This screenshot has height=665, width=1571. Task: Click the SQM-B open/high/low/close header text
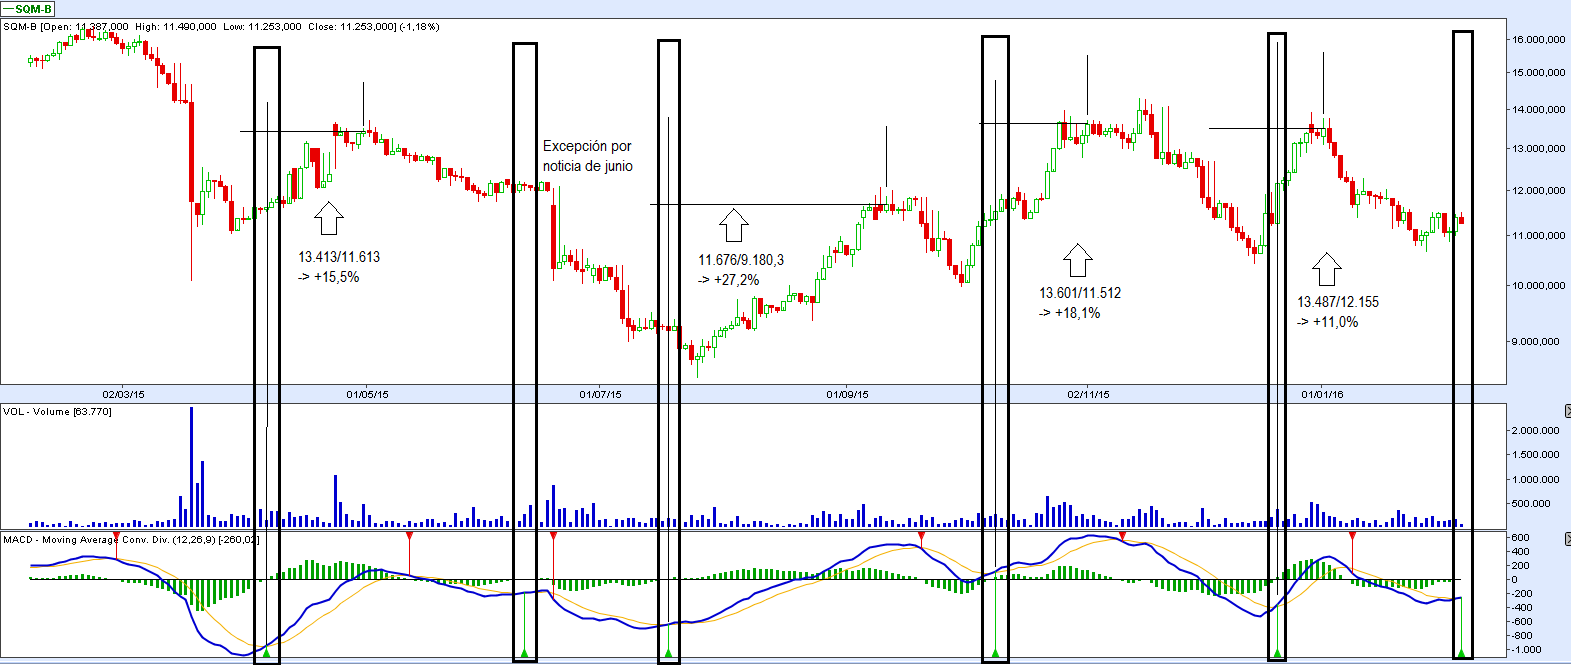pyautogui.click(x=221, y=27)
